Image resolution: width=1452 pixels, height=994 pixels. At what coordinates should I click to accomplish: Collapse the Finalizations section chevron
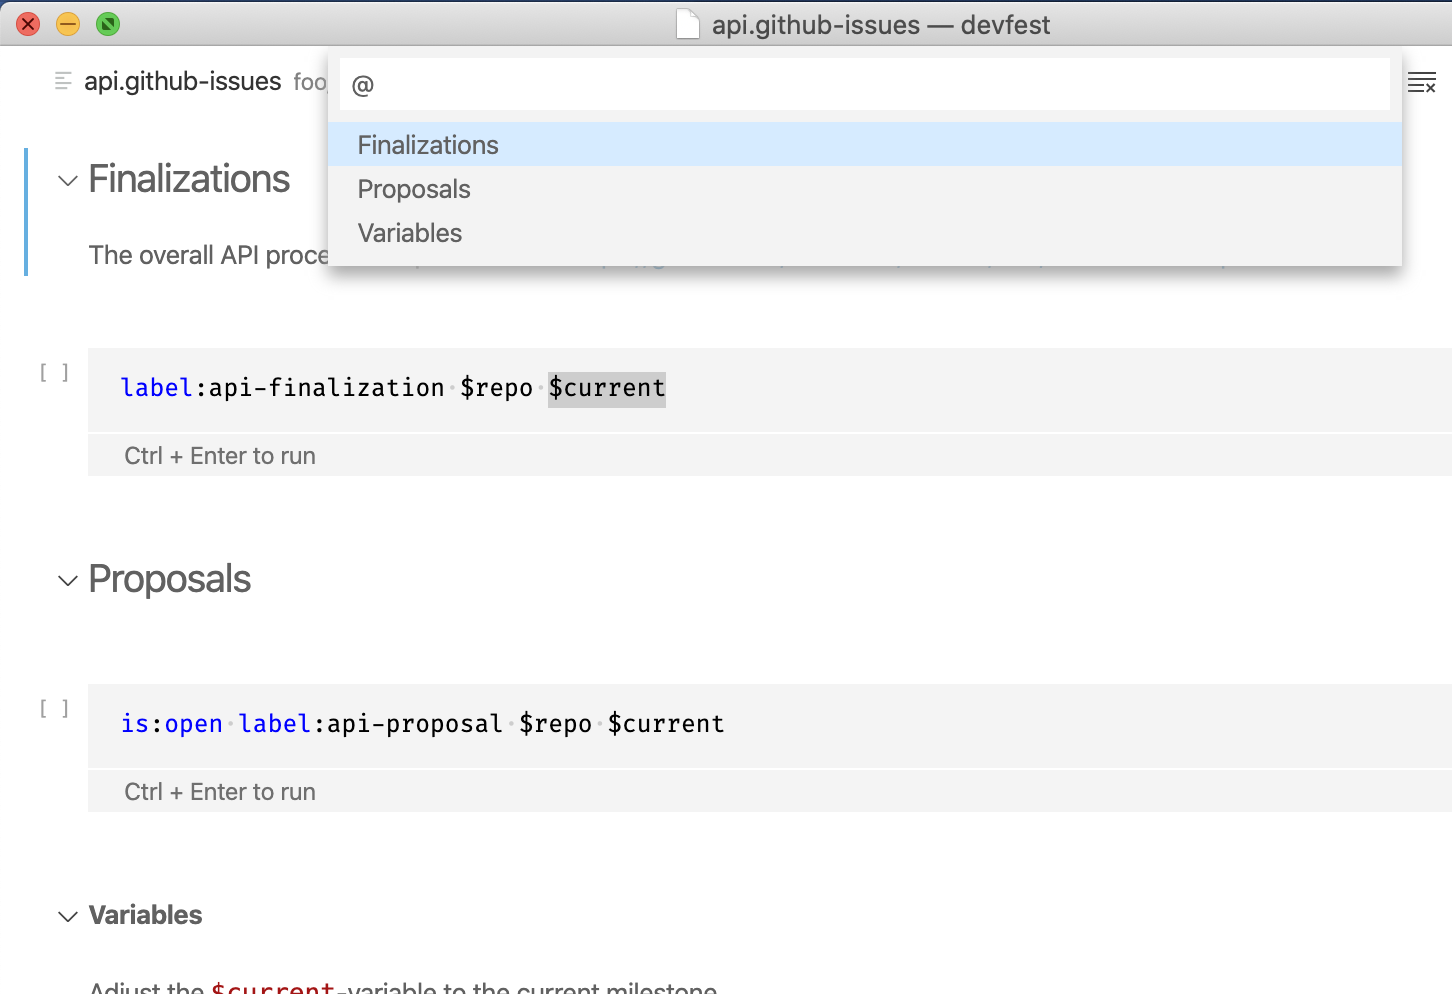(67, 181)
